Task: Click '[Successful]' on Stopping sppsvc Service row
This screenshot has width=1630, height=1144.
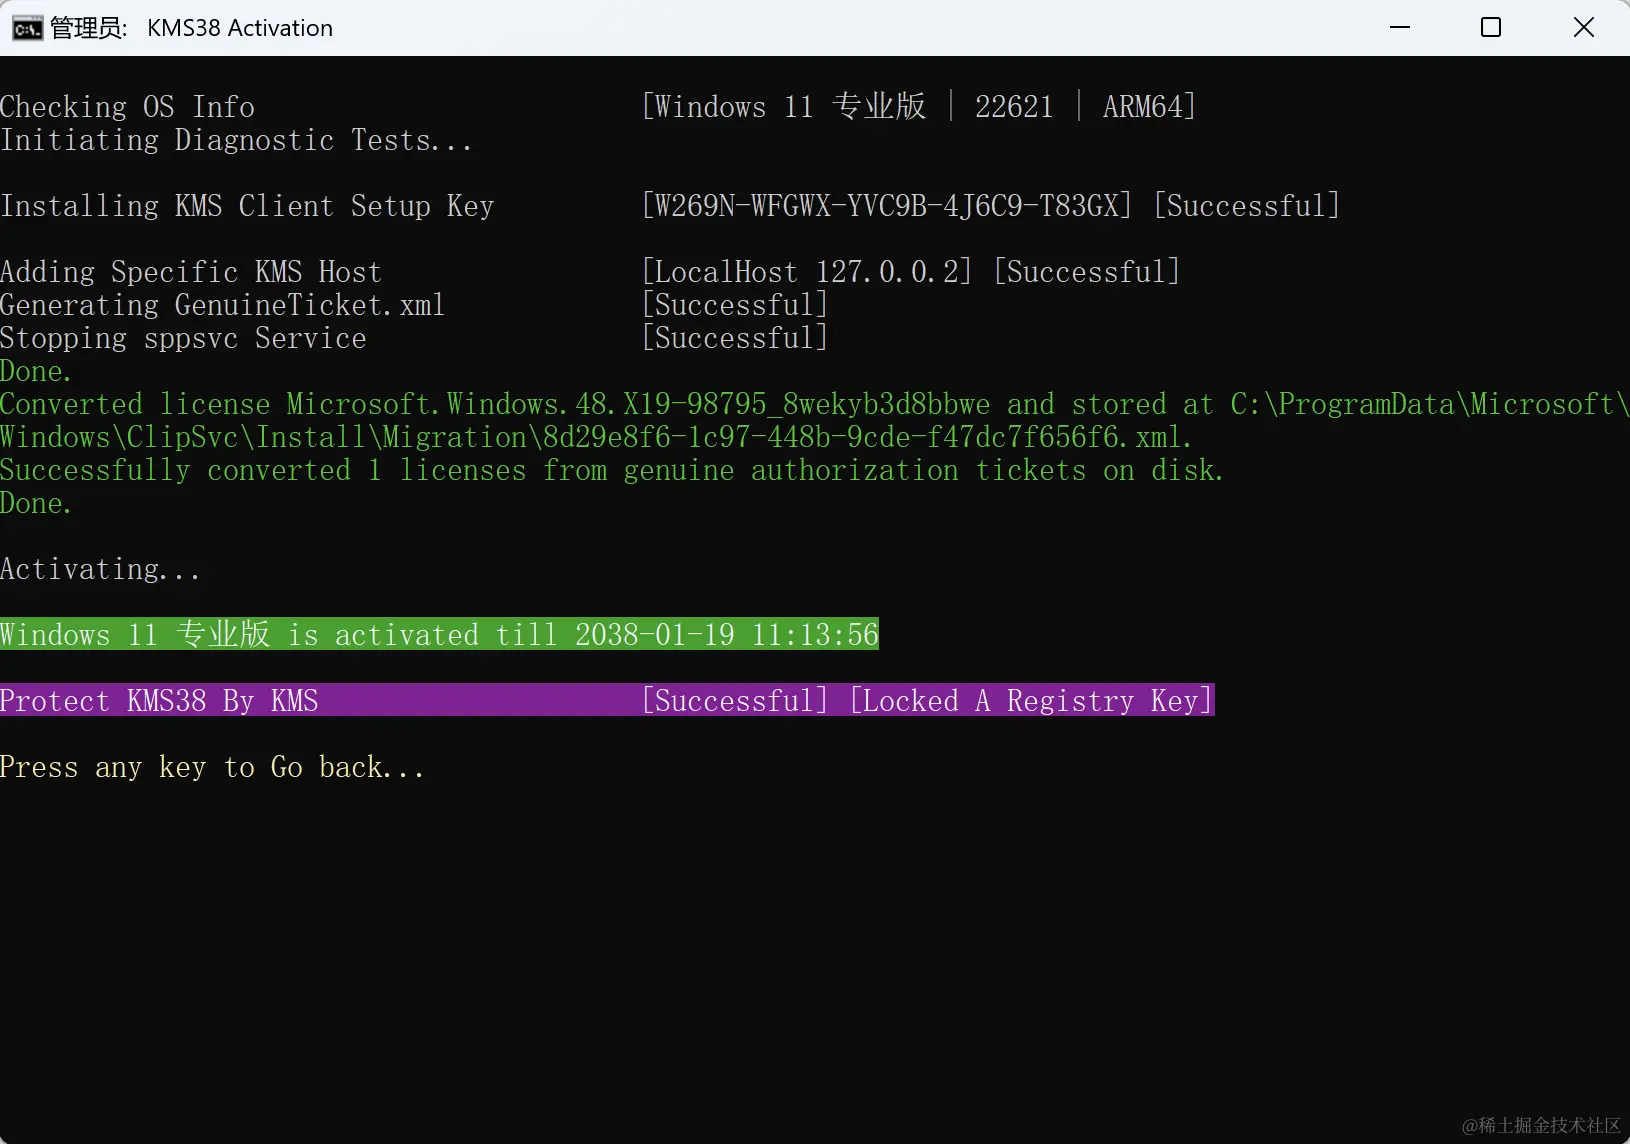Action: 735,338
